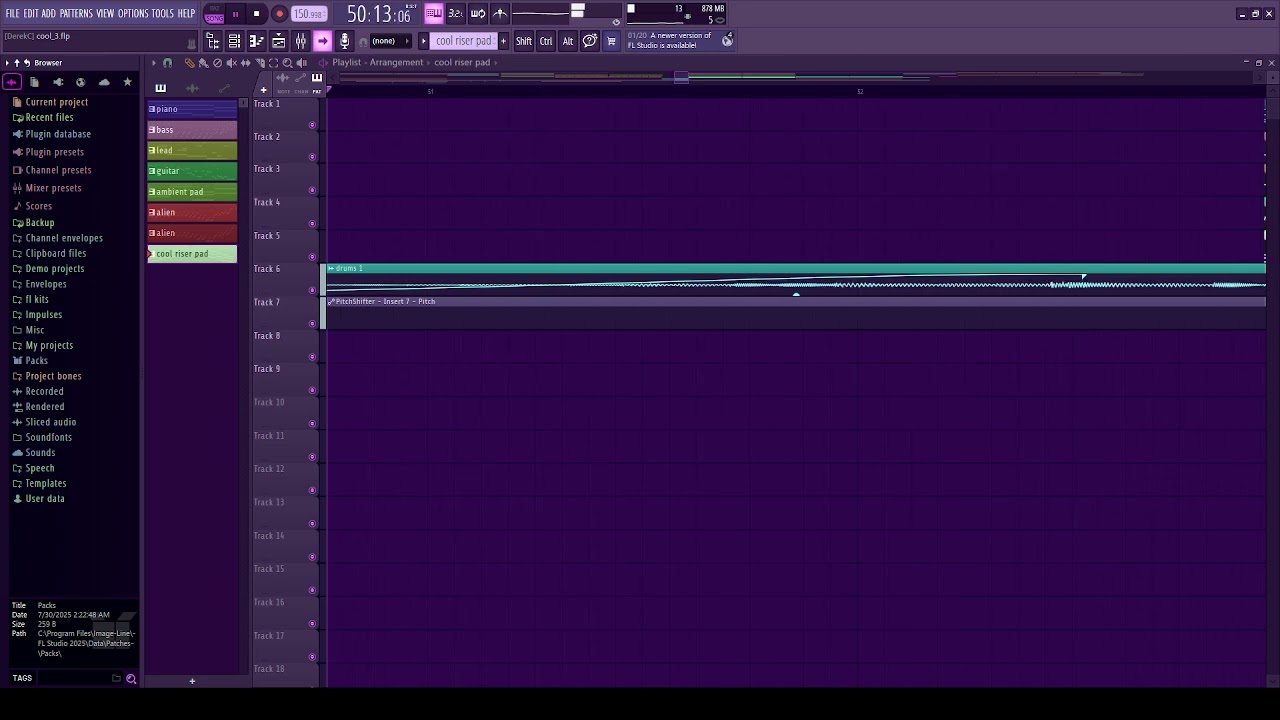Open the Mixer icon
The height and width of the screenshot is (720, 1280).
(300, 41)
